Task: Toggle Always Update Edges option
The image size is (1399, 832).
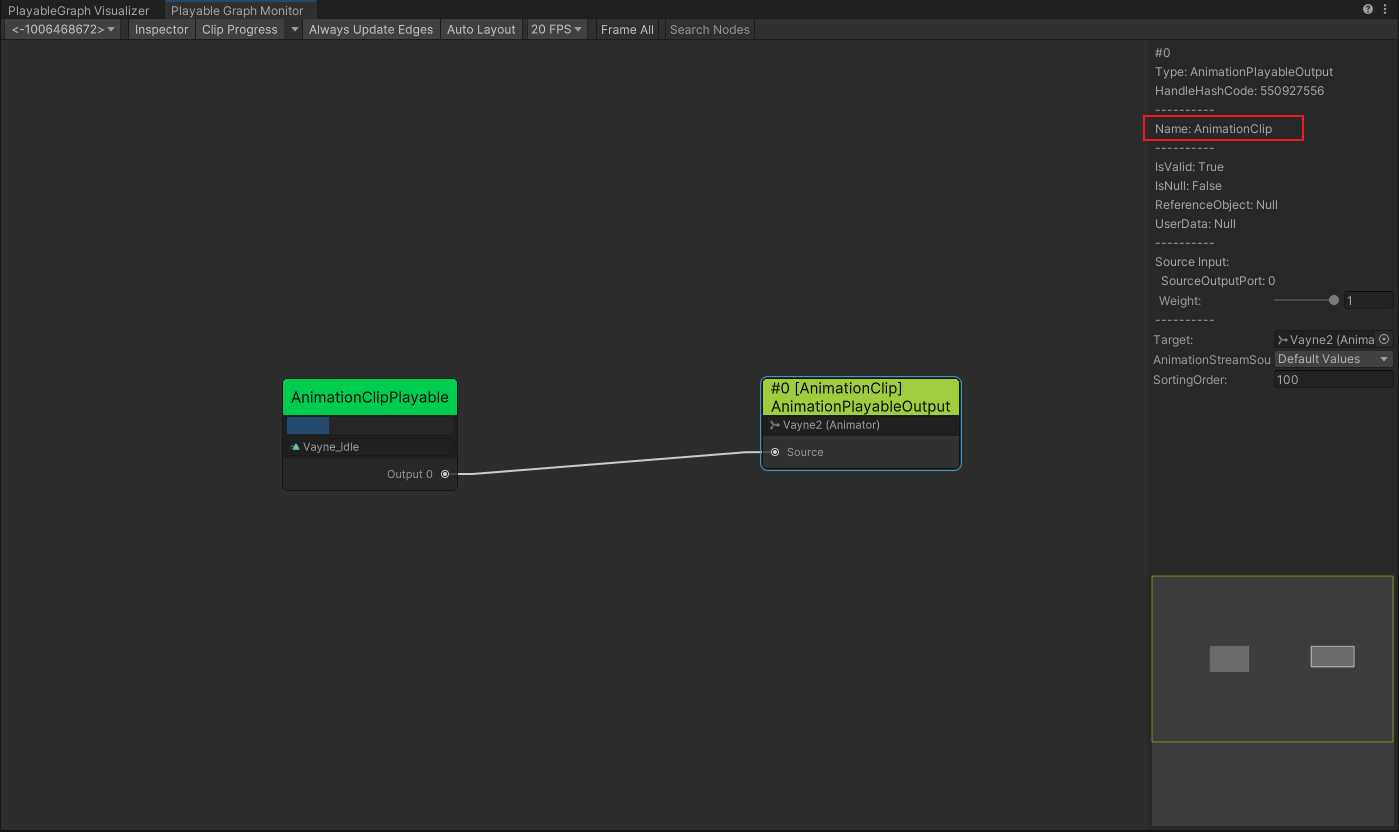Action: (x=371, y=29)
